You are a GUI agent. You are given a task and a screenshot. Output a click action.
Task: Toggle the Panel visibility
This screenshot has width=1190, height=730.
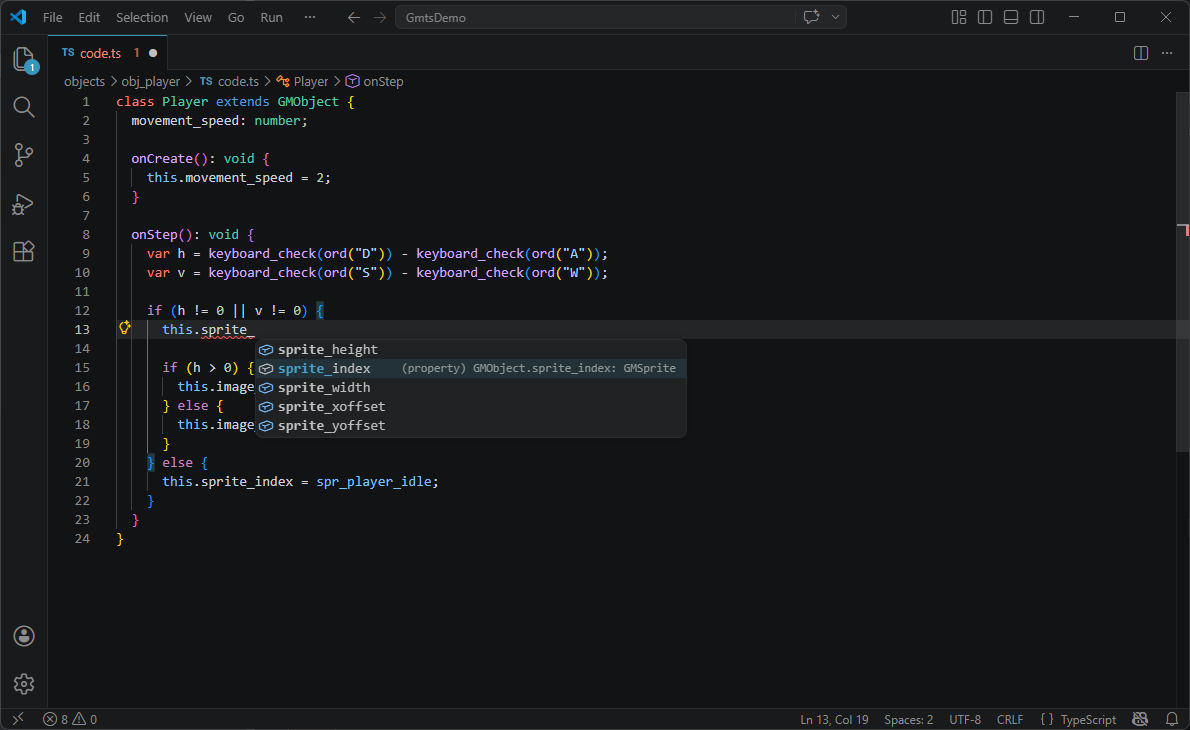tap(1011, 17)
